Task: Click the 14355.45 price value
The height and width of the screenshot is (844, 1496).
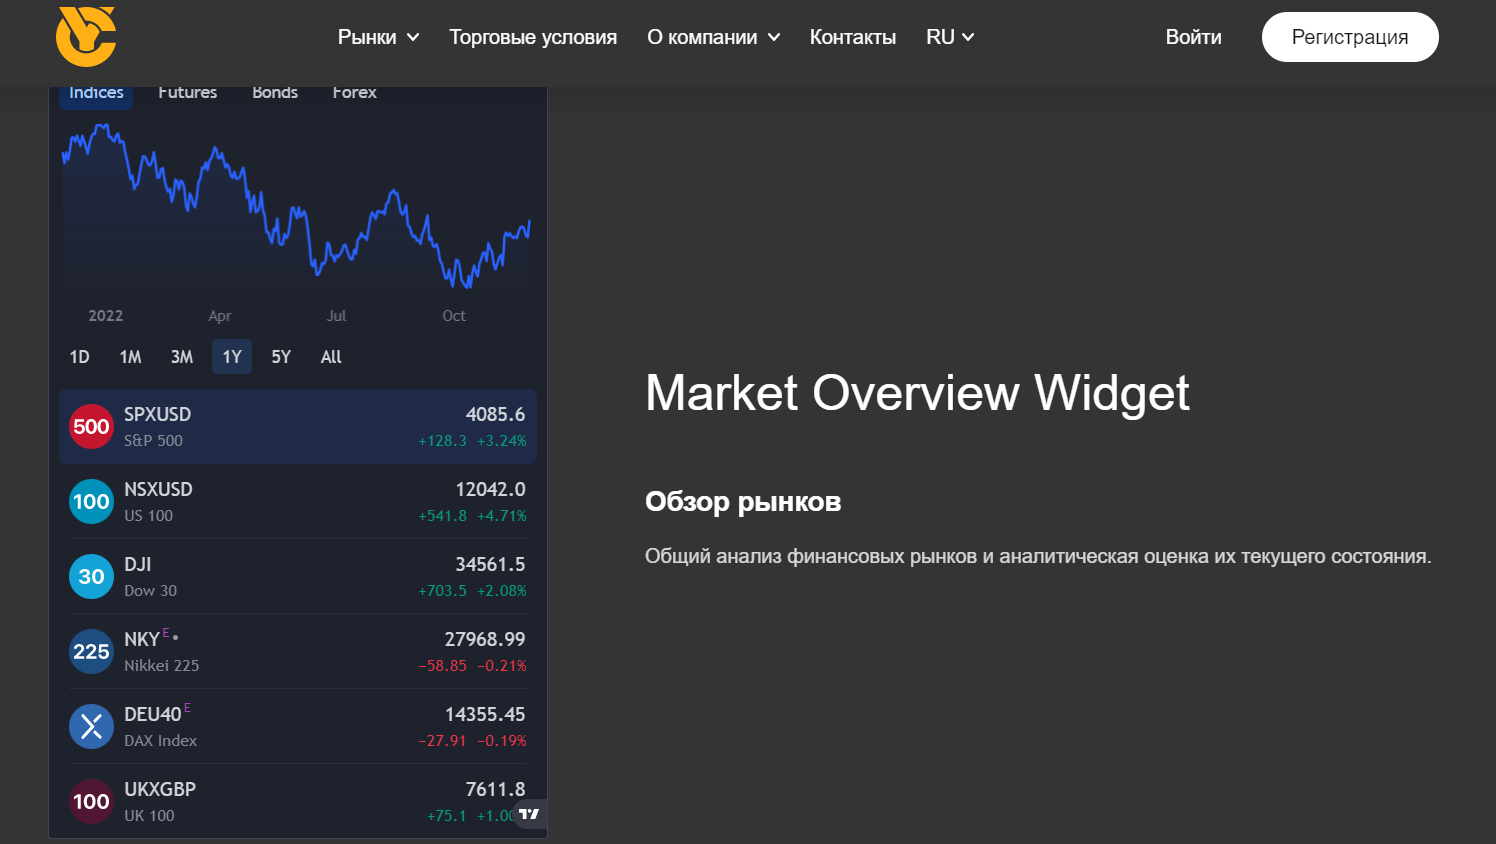Action: 485,714
